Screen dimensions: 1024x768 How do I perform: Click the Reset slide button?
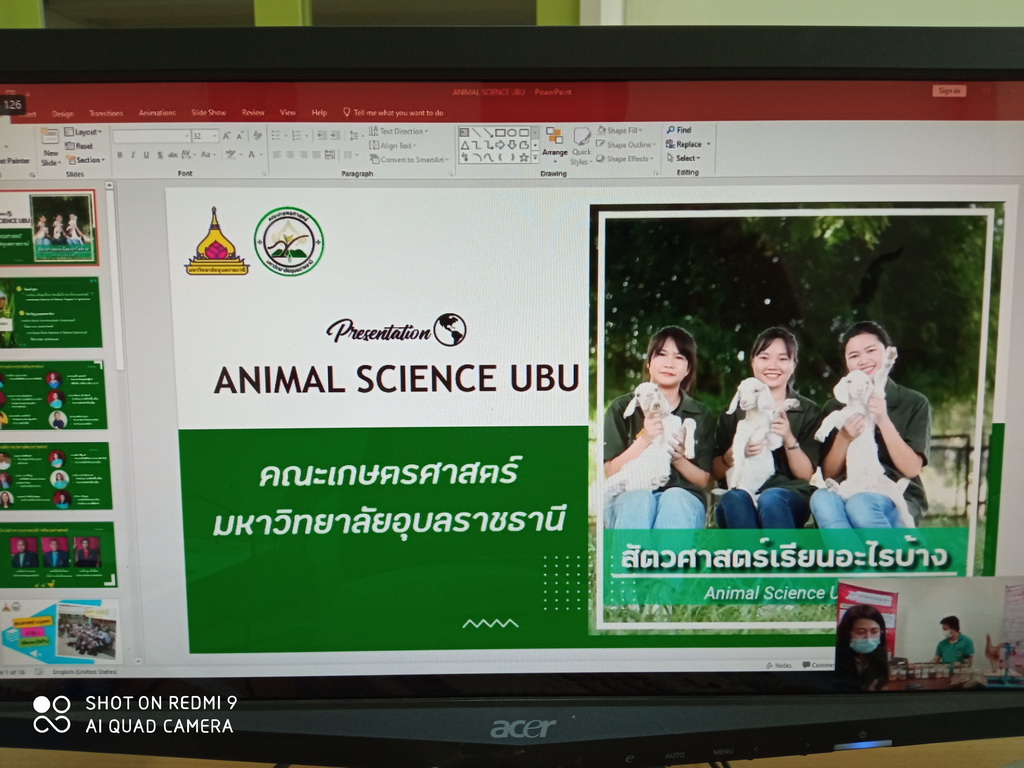(x=79, y=146)
